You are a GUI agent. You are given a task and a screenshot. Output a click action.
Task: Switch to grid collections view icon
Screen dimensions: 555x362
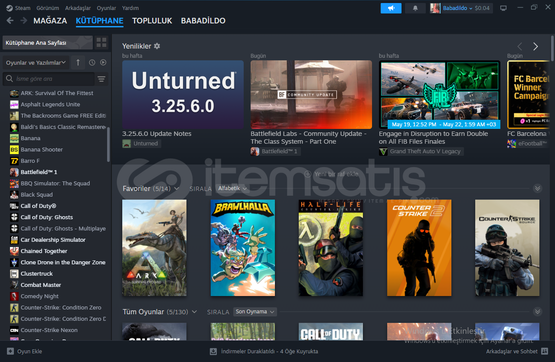pyautogui.click(x=101, y=42)
